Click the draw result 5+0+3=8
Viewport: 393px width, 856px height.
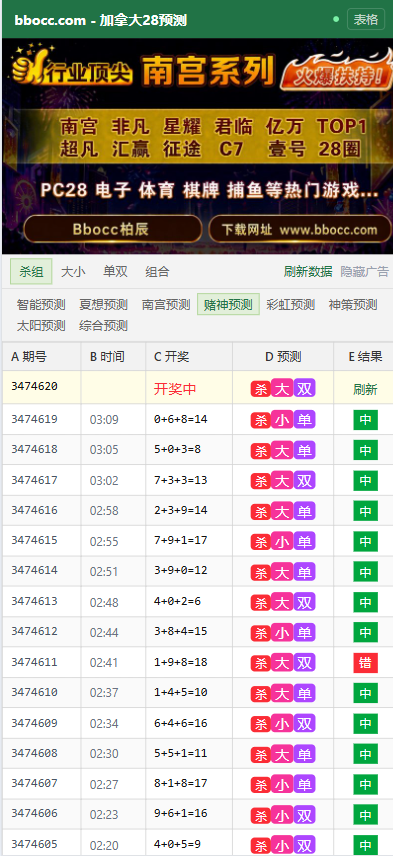(177, 449)
